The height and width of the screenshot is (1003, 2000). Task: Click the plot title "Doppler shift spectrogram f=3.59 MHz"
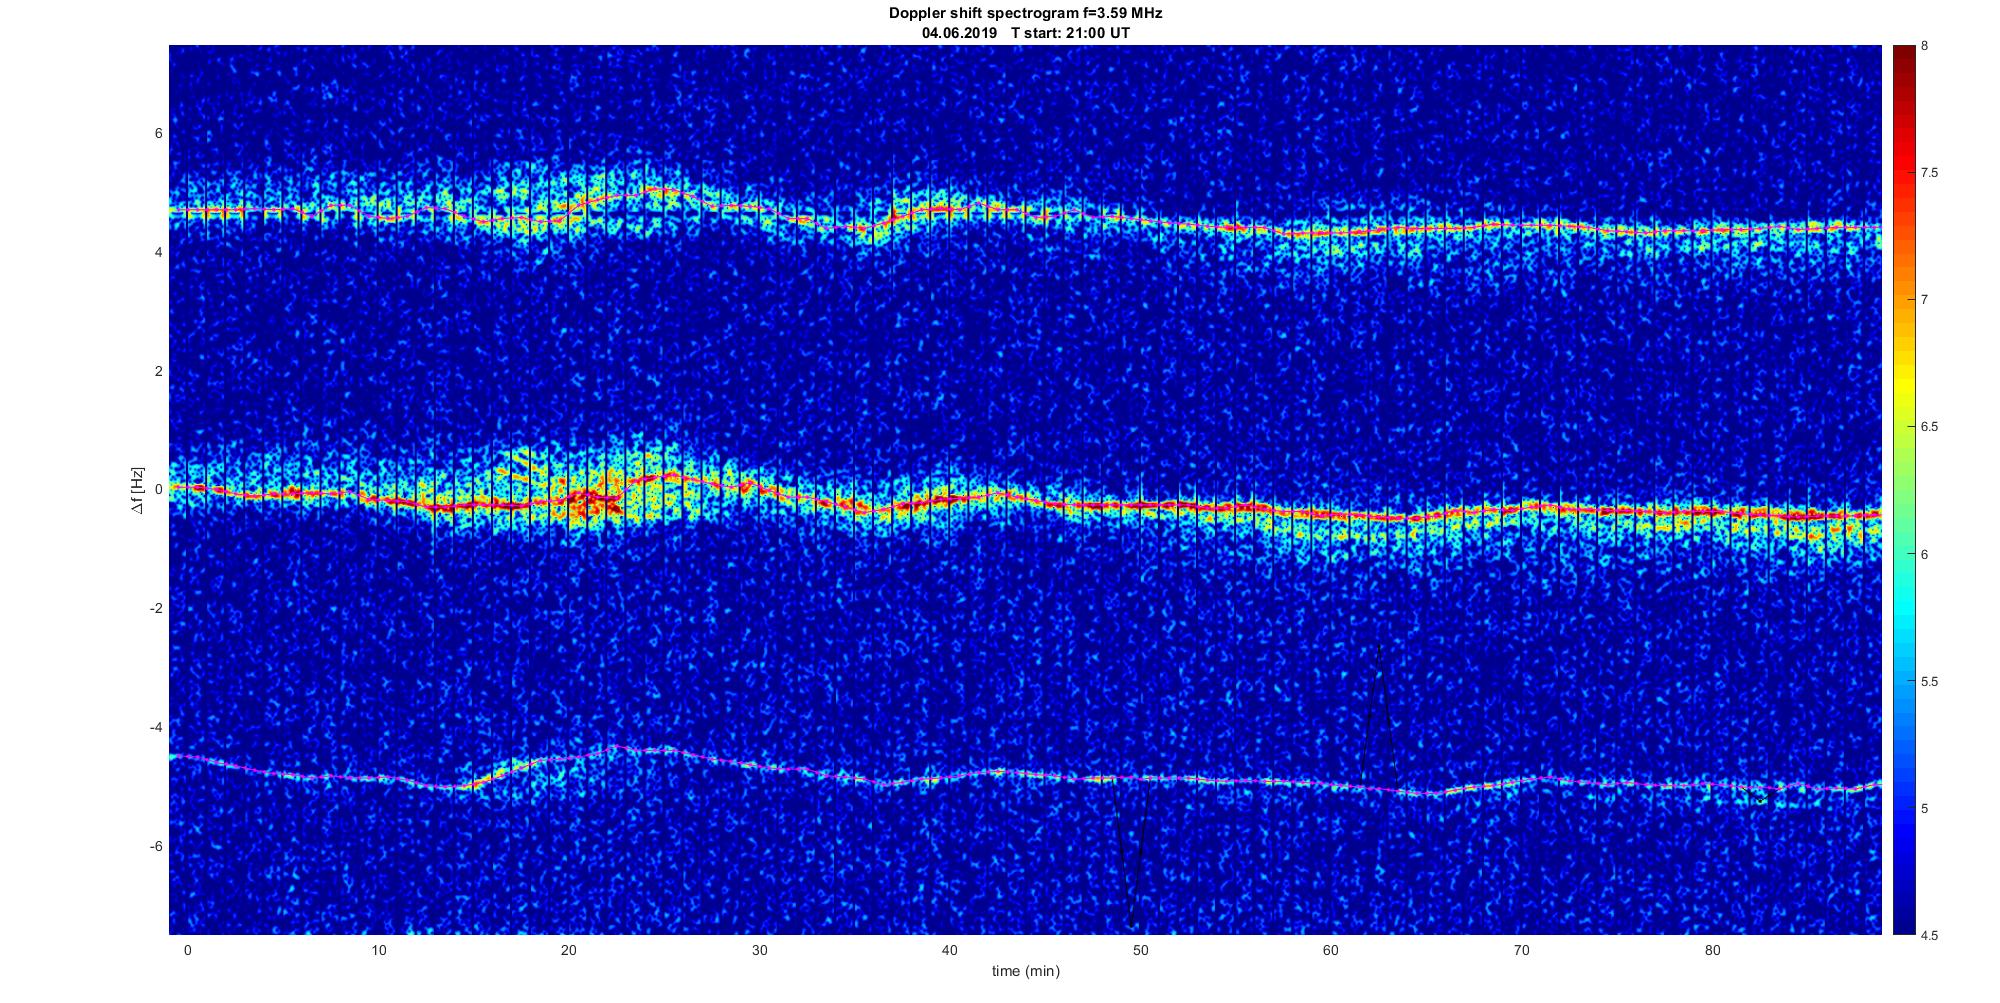point(1025,13)
